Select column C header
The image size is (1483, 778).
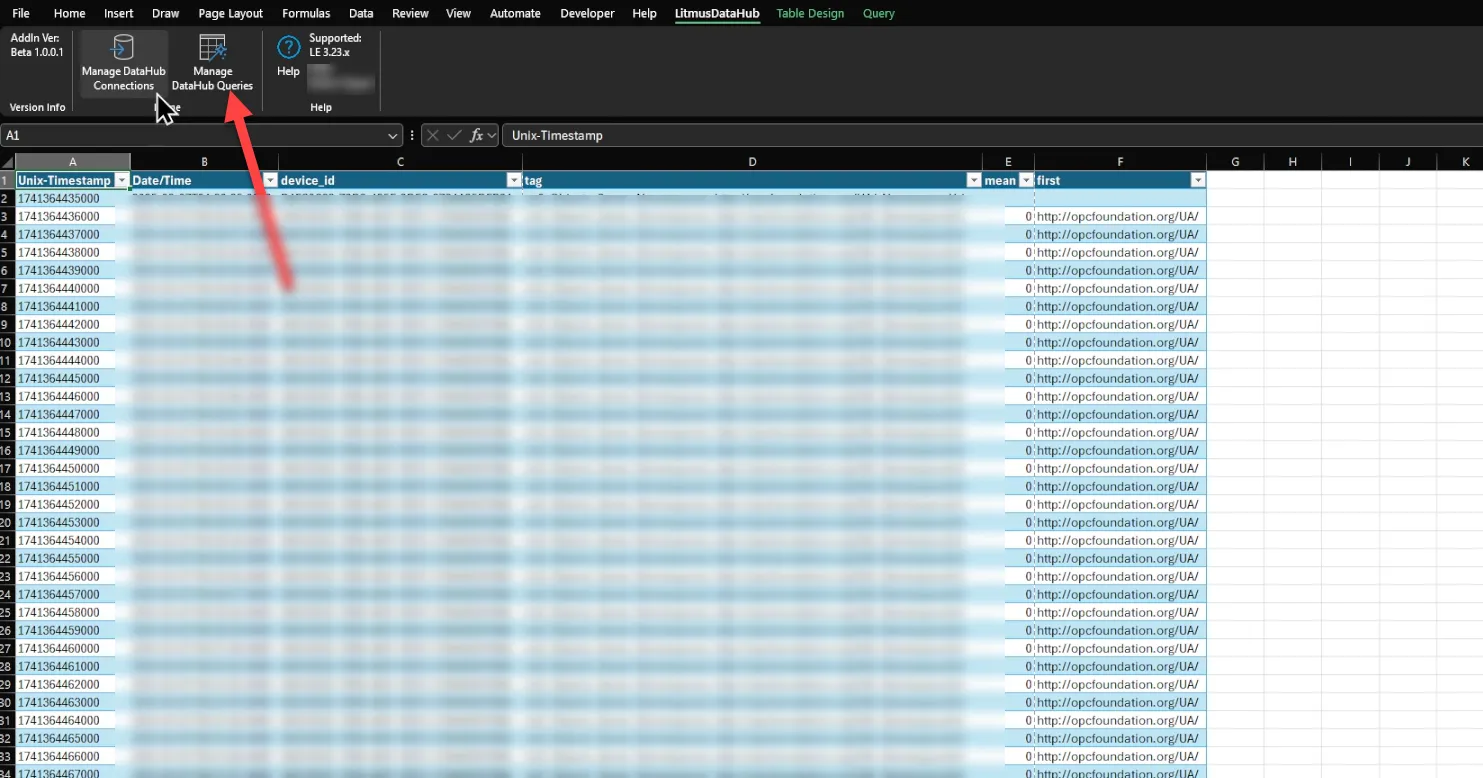400,162
